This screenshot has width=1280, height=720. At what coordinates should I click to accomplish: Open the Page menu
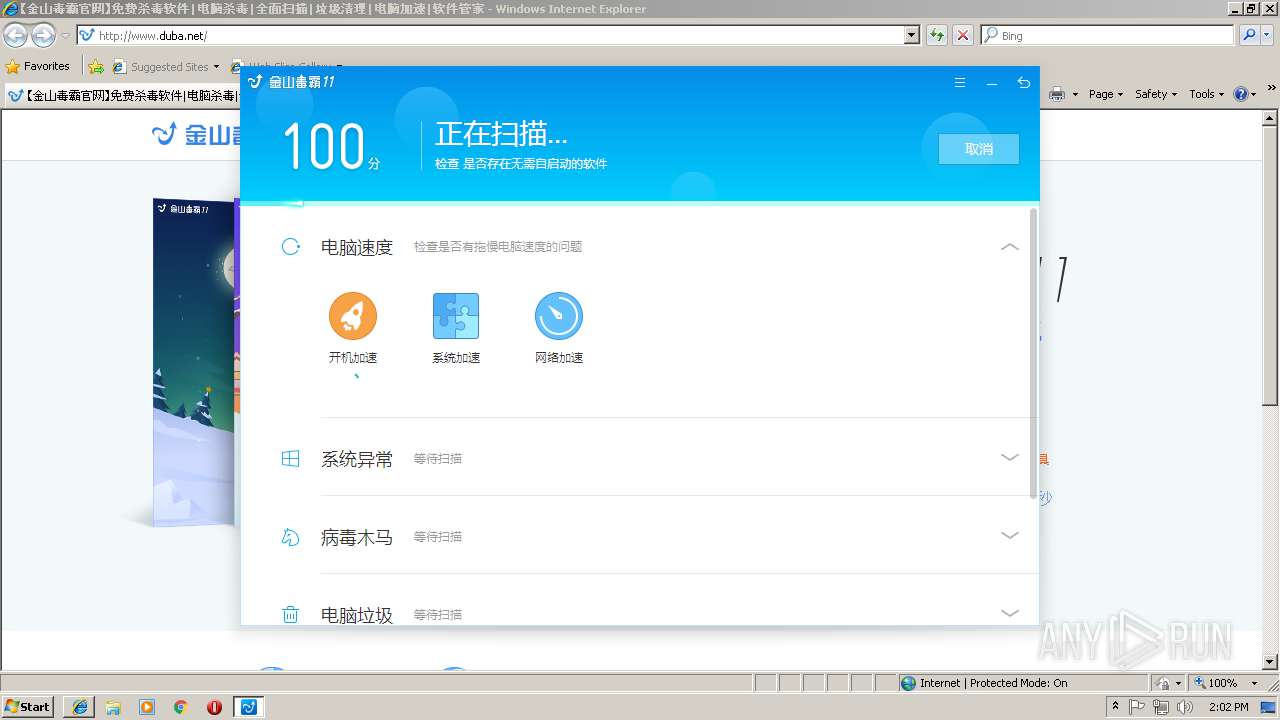click(1105, 94)
